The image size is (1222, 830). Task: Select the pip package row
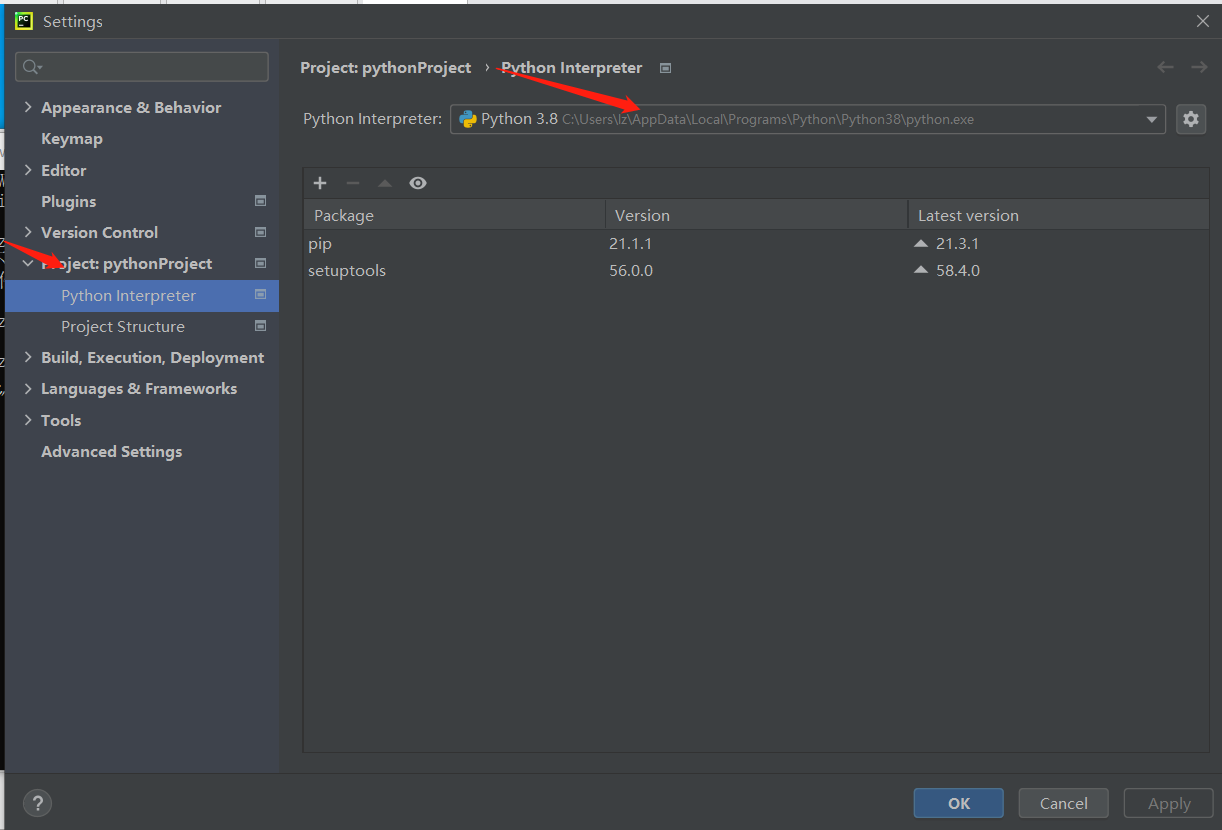[x=756, y=243]
